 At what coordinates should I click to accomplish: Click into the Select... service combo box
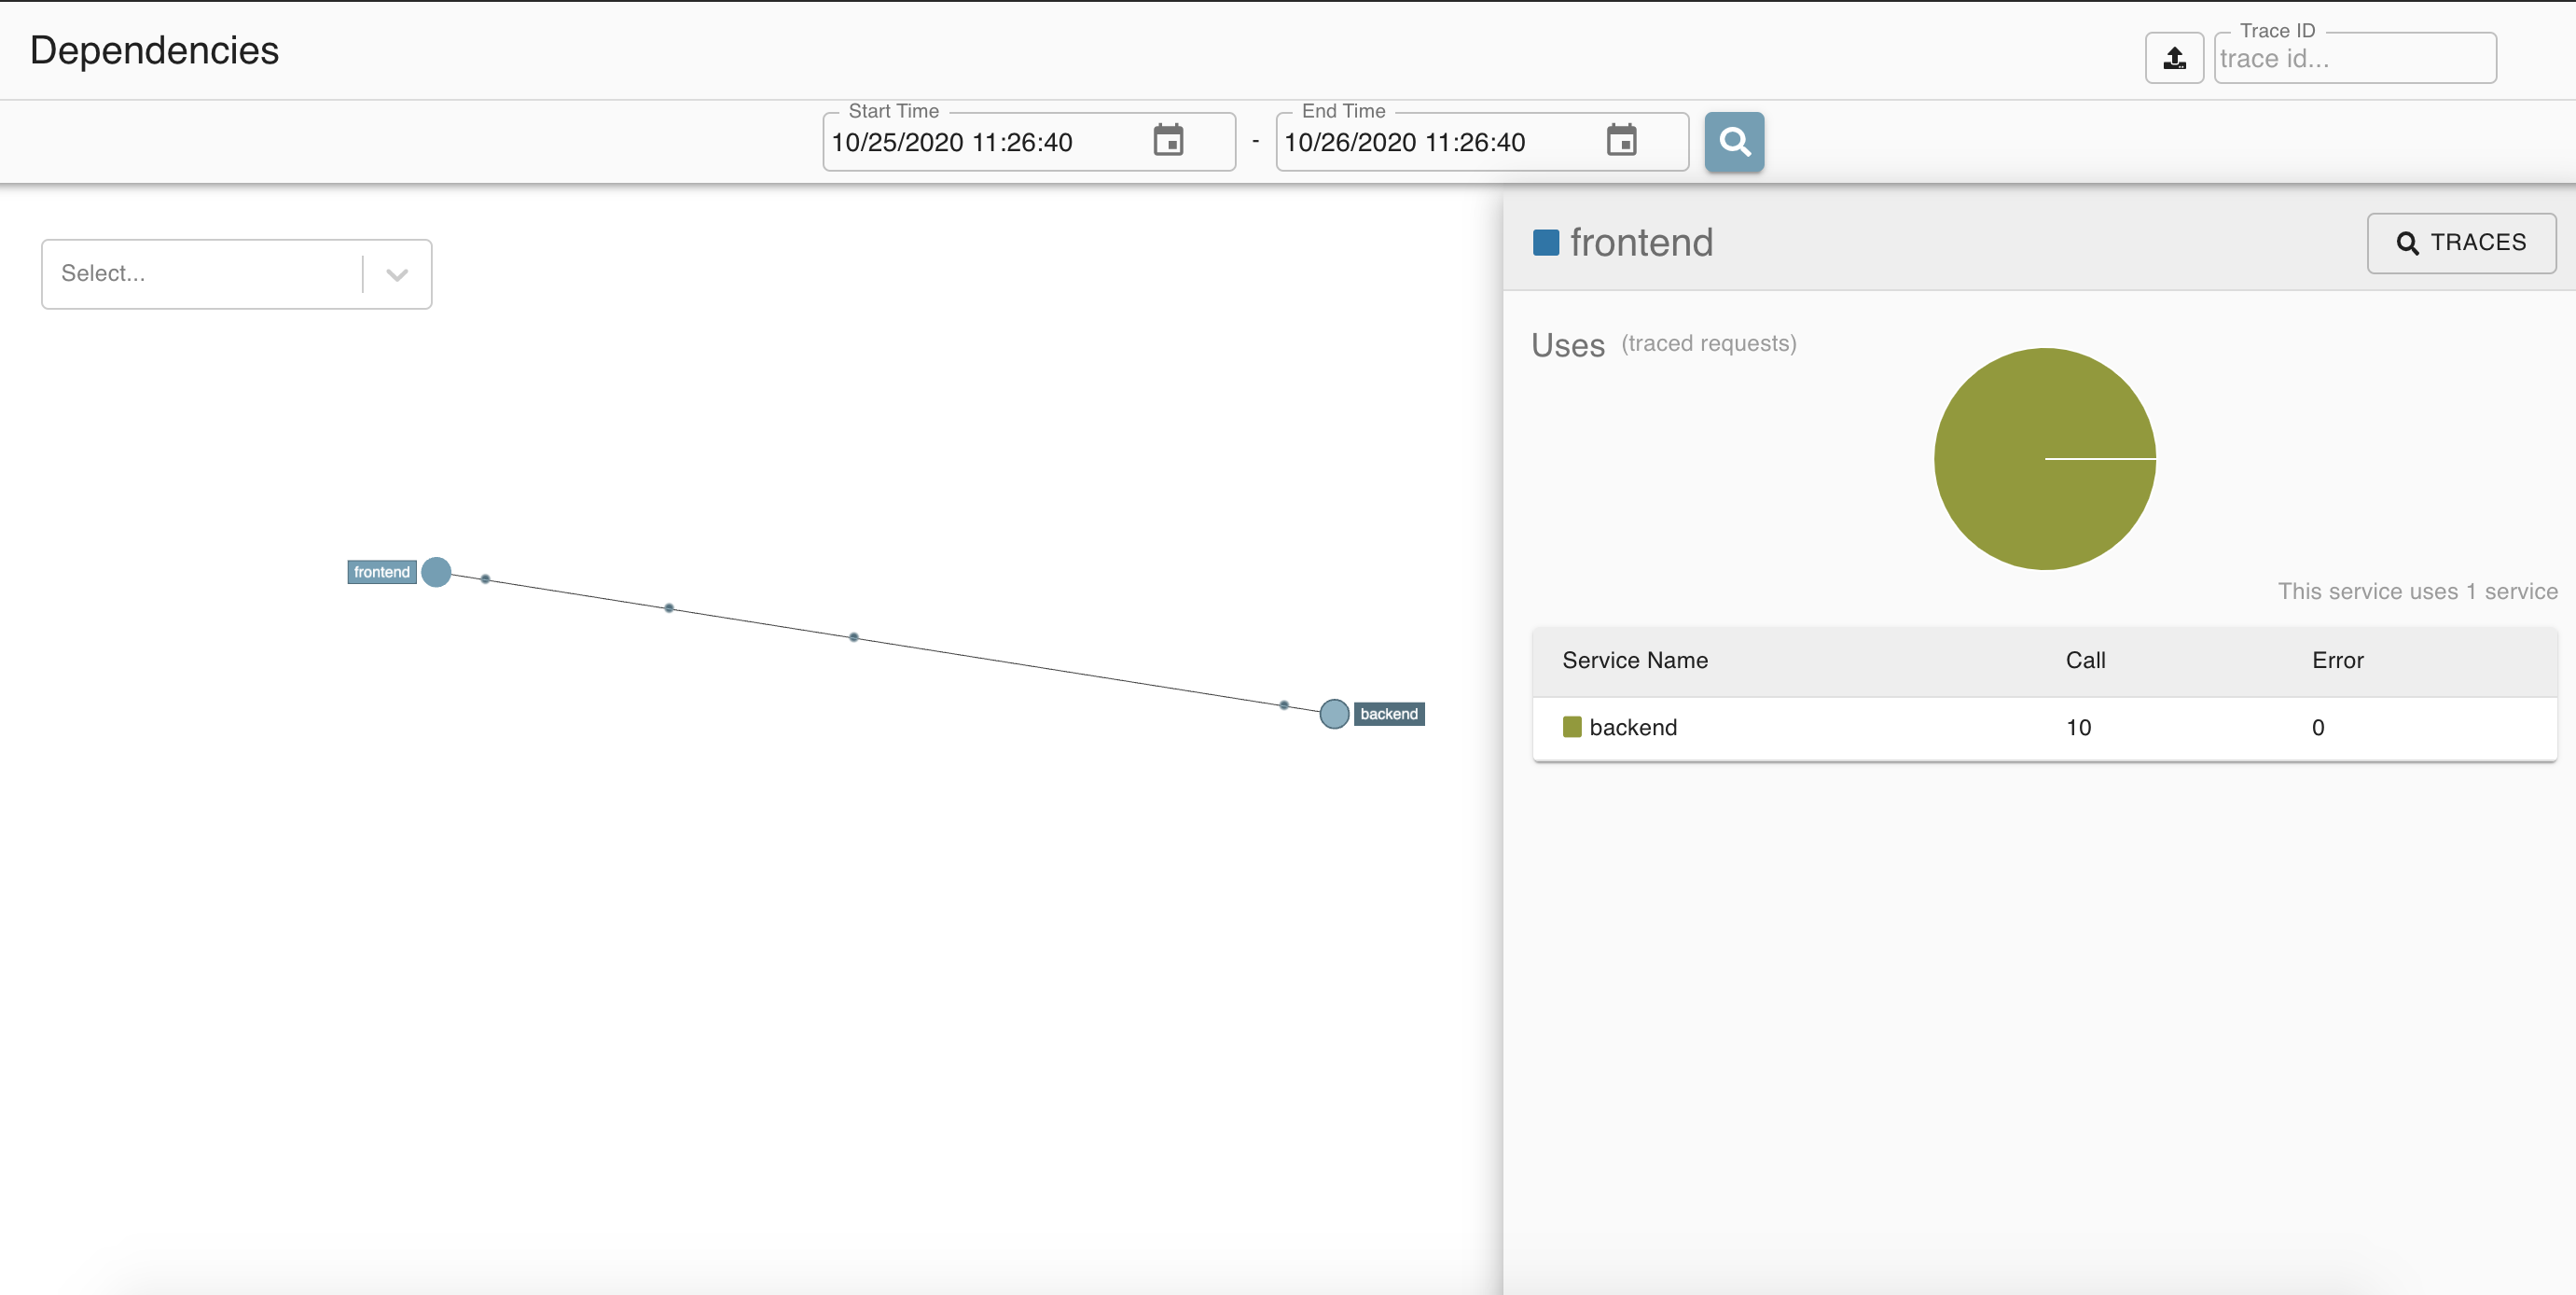click(x=200, y=274)
